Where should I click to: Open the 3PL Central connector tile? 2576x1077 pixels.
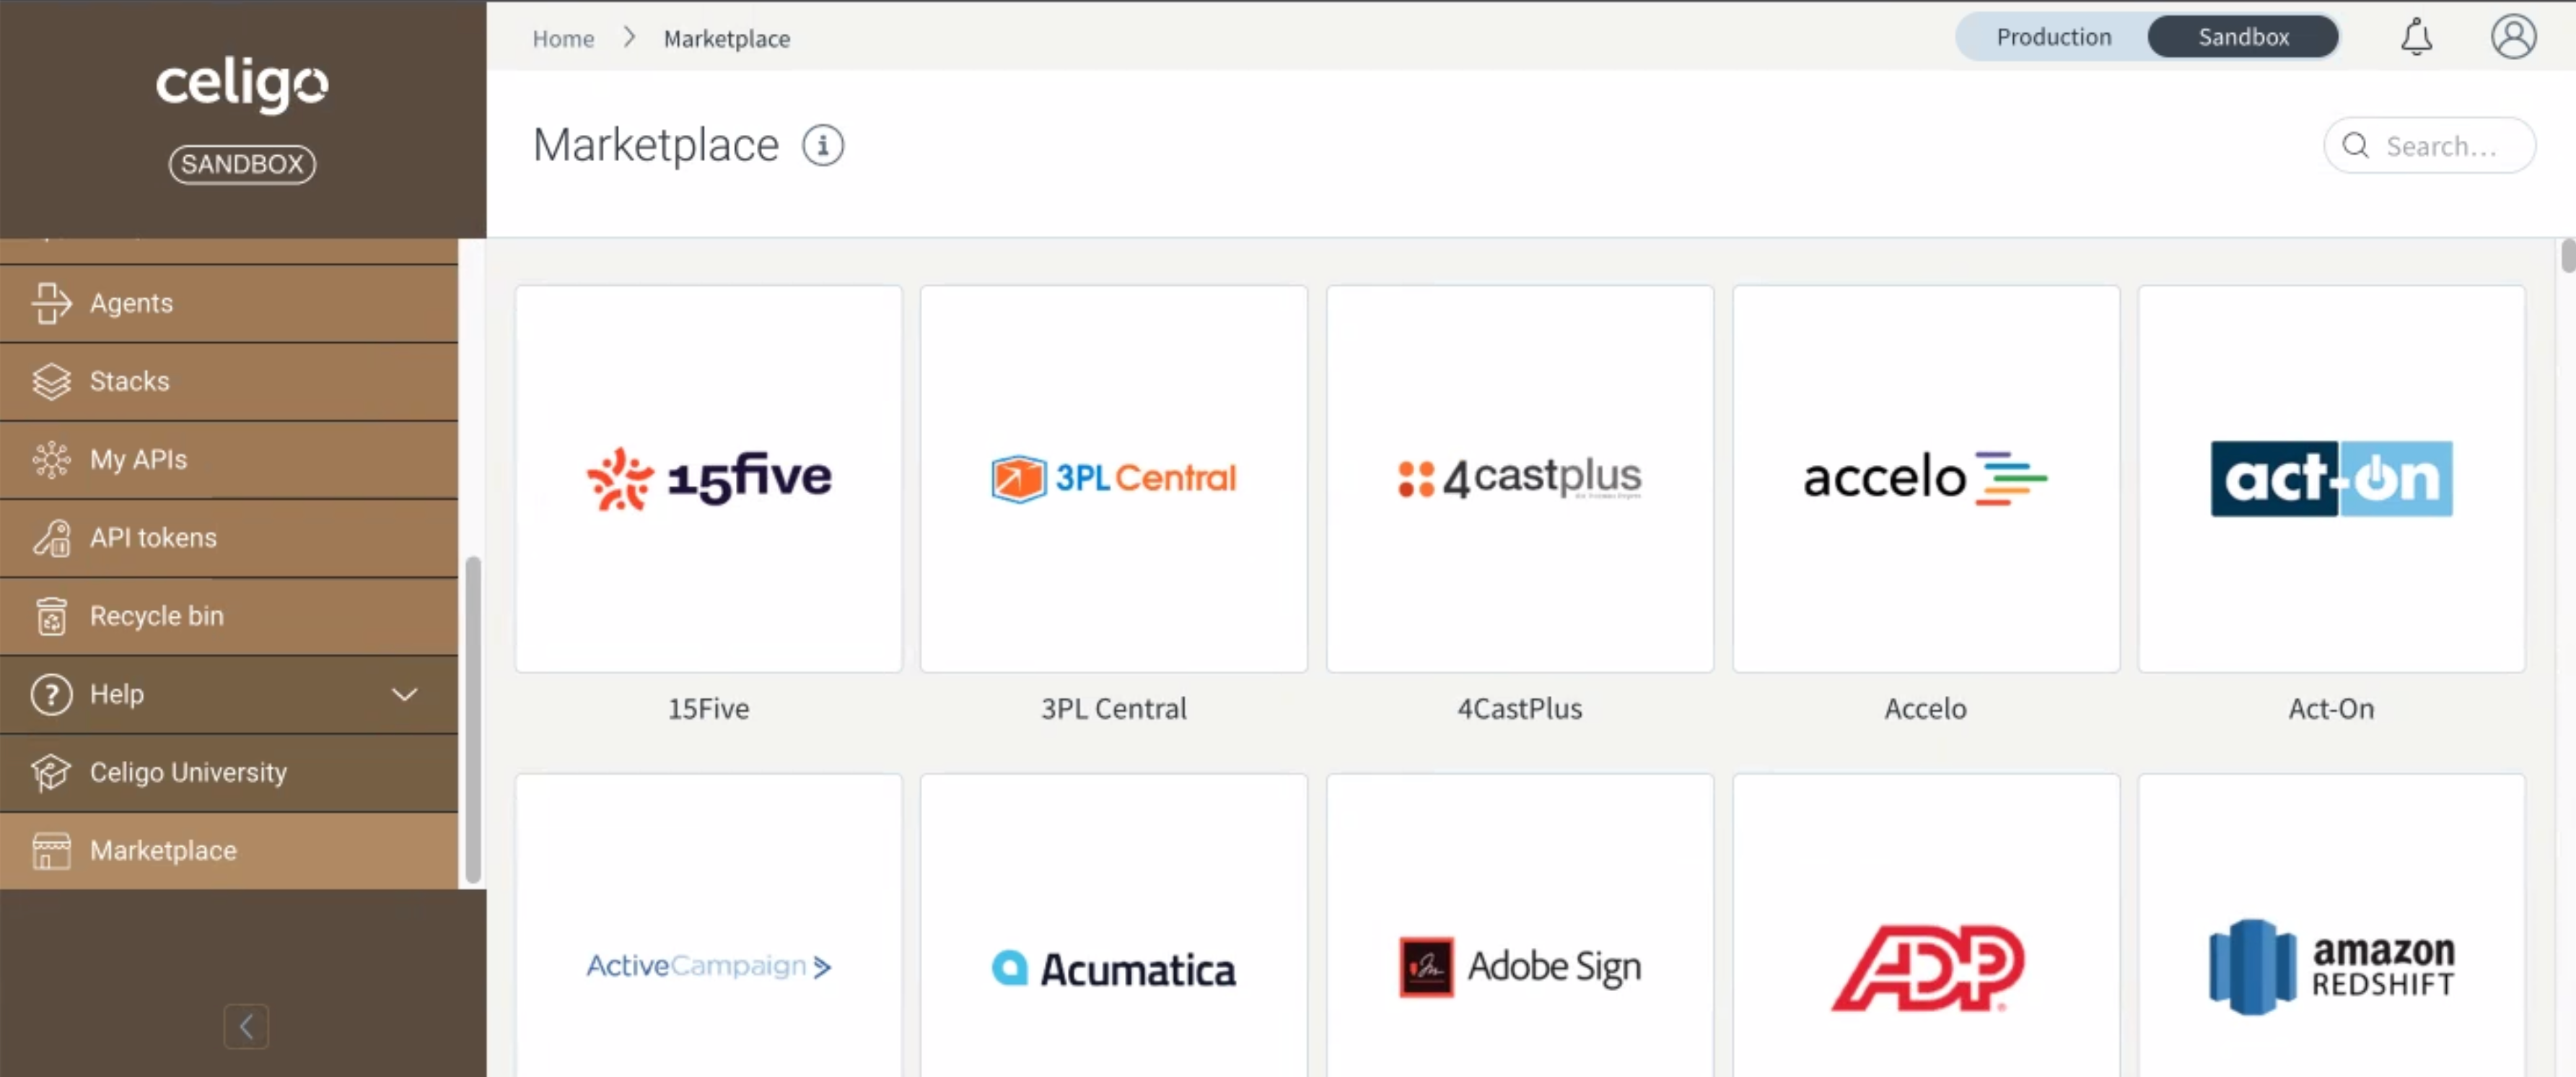(x=1113, y=479)
